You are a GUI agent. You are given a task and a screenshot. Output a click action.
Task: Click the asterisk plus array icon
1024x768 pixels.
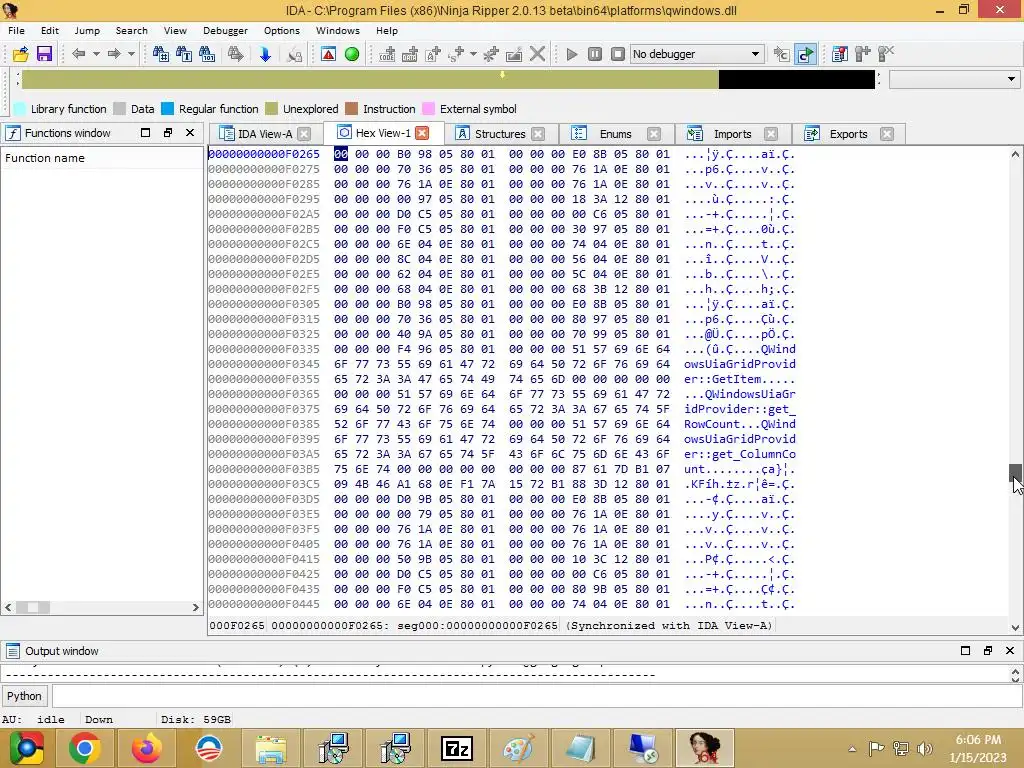[491, 54]
